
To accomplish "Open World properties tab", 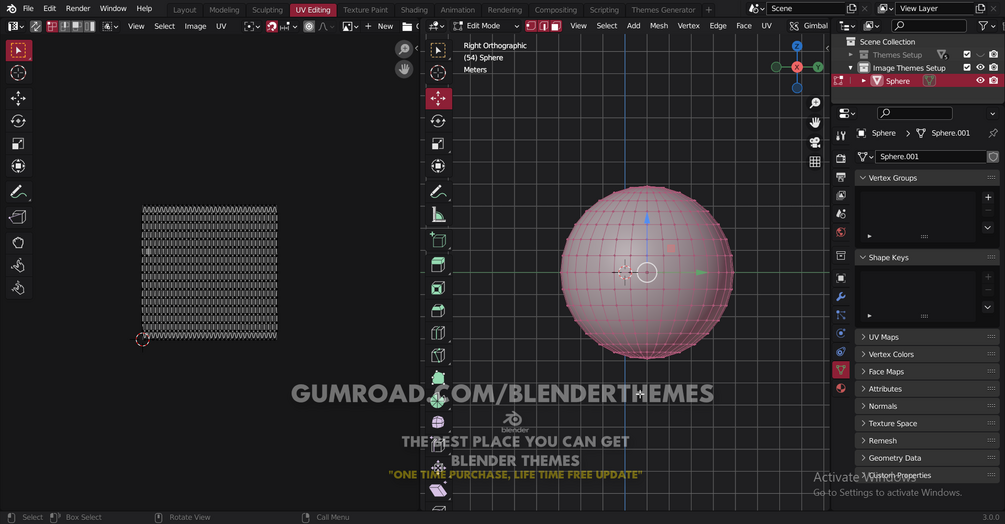I will click(x=841, y=232).
